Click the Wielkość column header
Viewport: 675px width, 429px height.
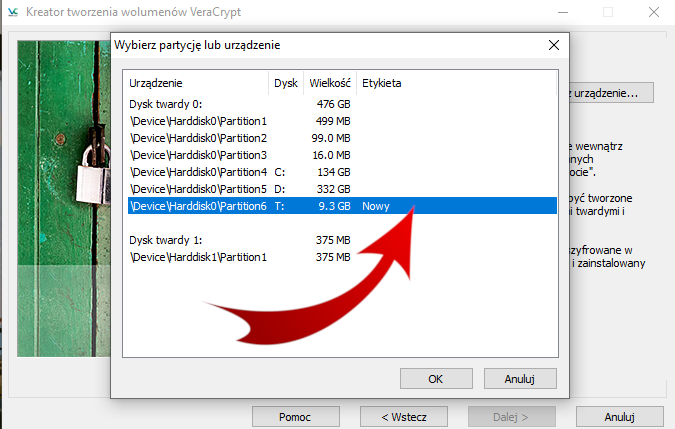pyautogui.click(x=330, y=83)
